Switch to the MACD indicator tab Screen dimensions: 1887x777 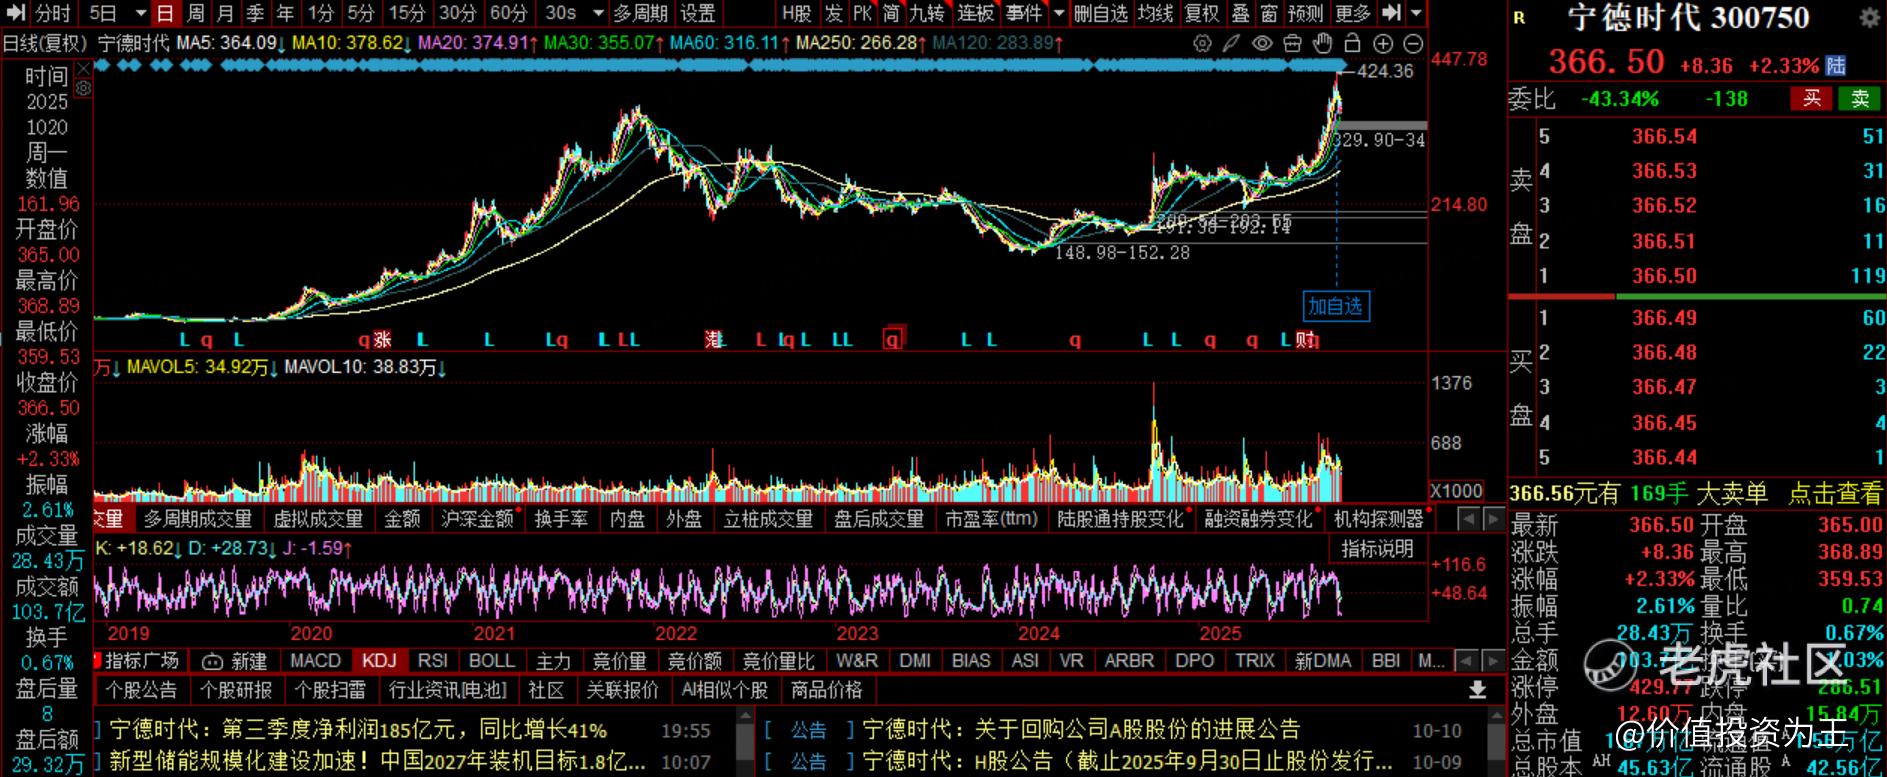[x=315, y=661]
